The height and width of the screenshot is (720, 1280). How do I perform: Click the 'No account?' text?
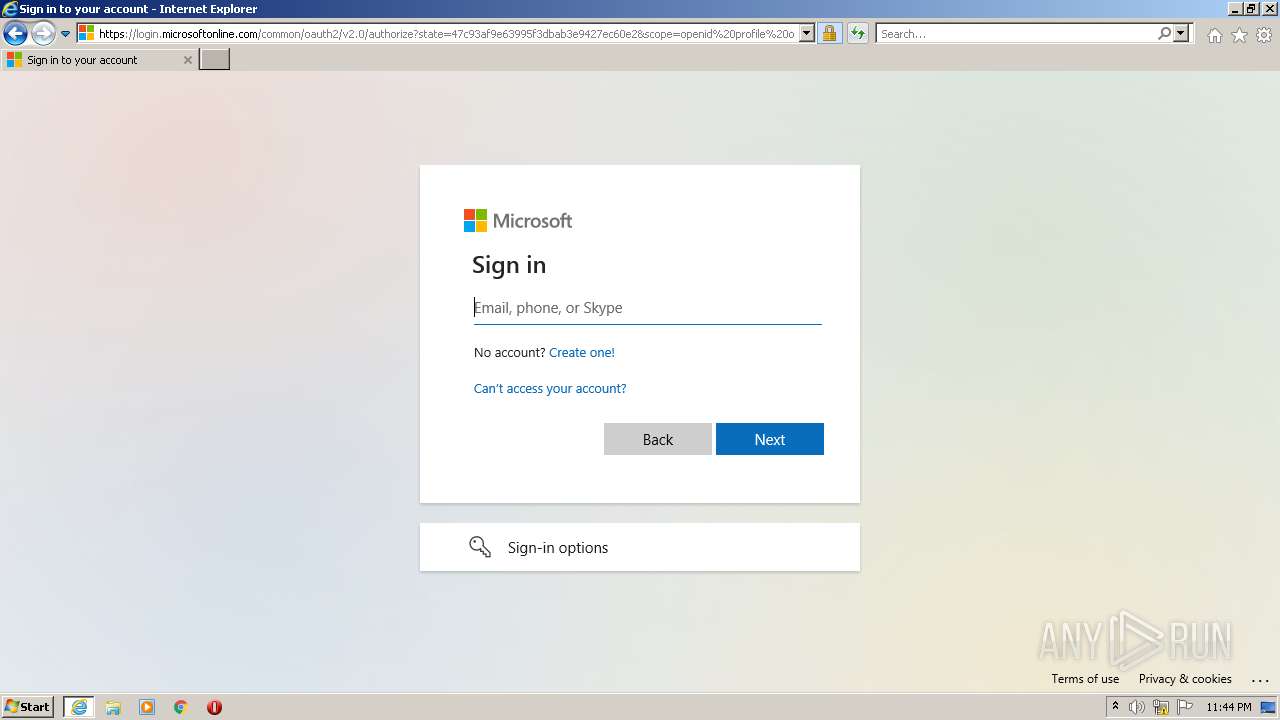click(510, 353)
